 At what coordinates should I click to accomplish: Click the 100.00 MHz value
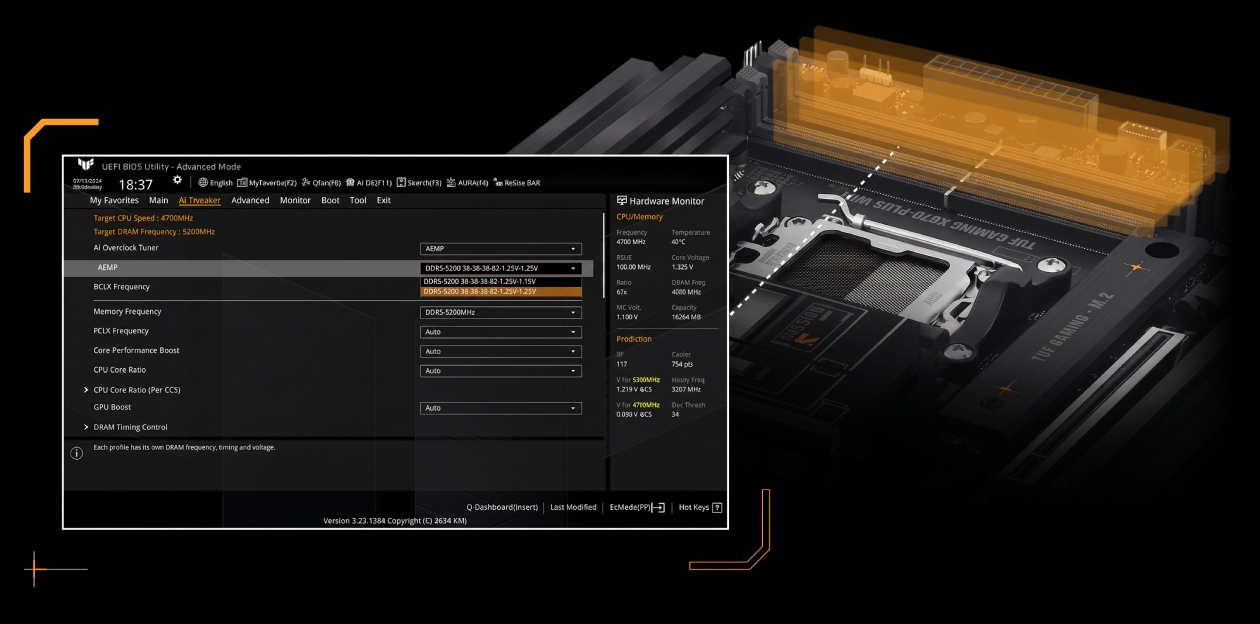633,267
